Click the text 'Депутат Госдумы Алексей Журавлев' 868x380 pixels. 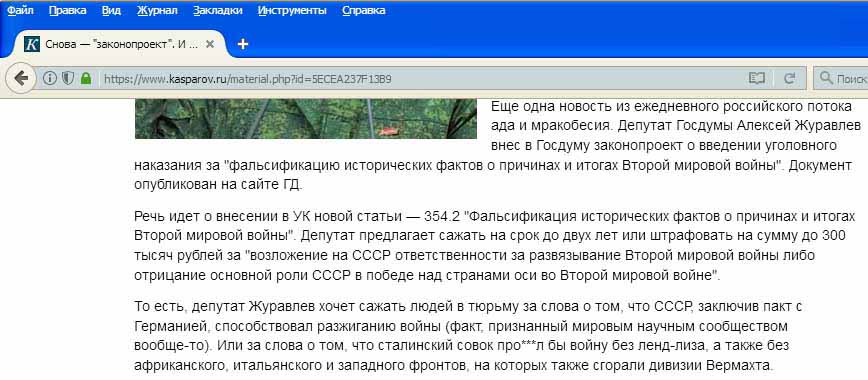tap(739, 126)
